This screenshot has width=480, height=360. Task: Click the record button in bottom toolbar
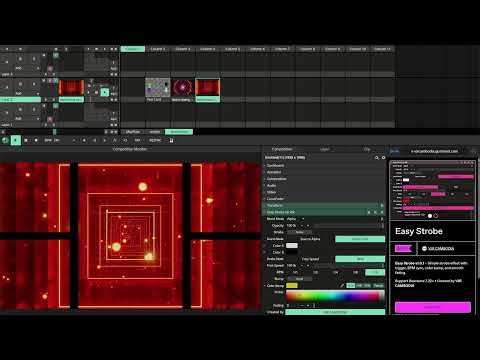(x=36, y=140)
